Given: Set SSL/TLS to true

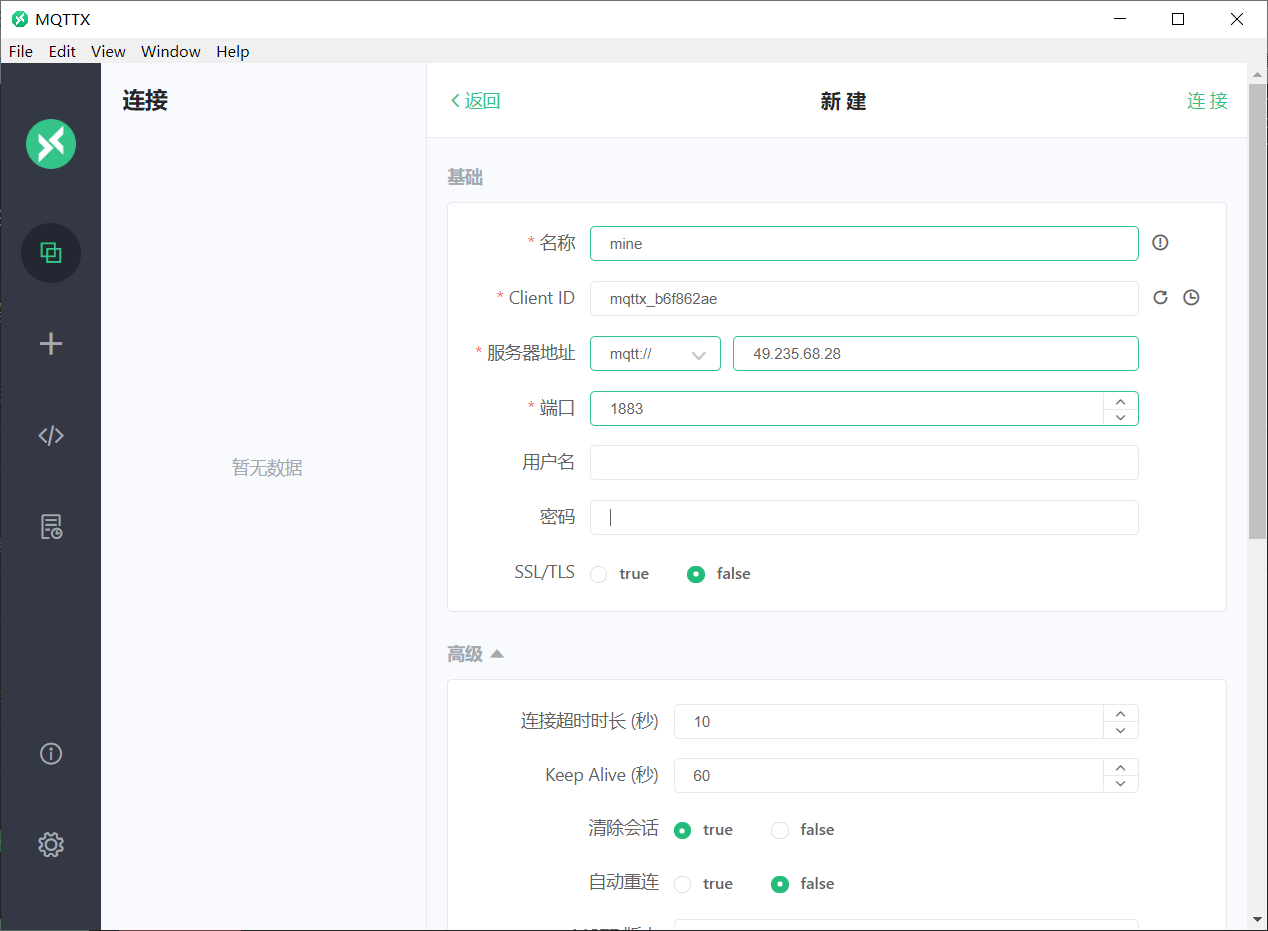Looking at the screenshot, I should (x=599, y=574).
